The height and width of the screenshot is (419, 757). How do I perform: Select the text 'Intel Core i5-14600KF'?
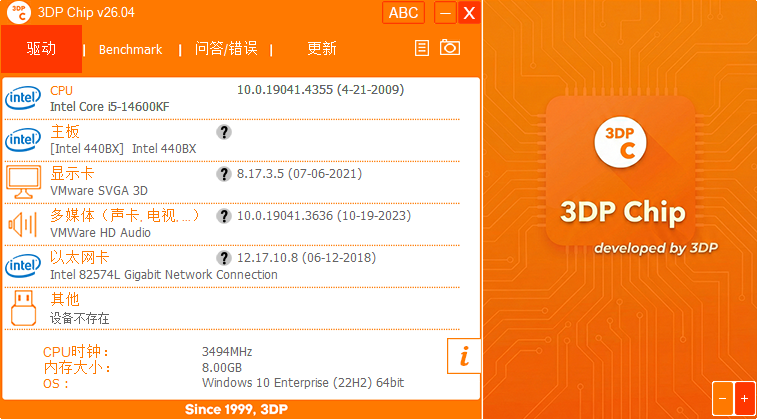(110, 107)
